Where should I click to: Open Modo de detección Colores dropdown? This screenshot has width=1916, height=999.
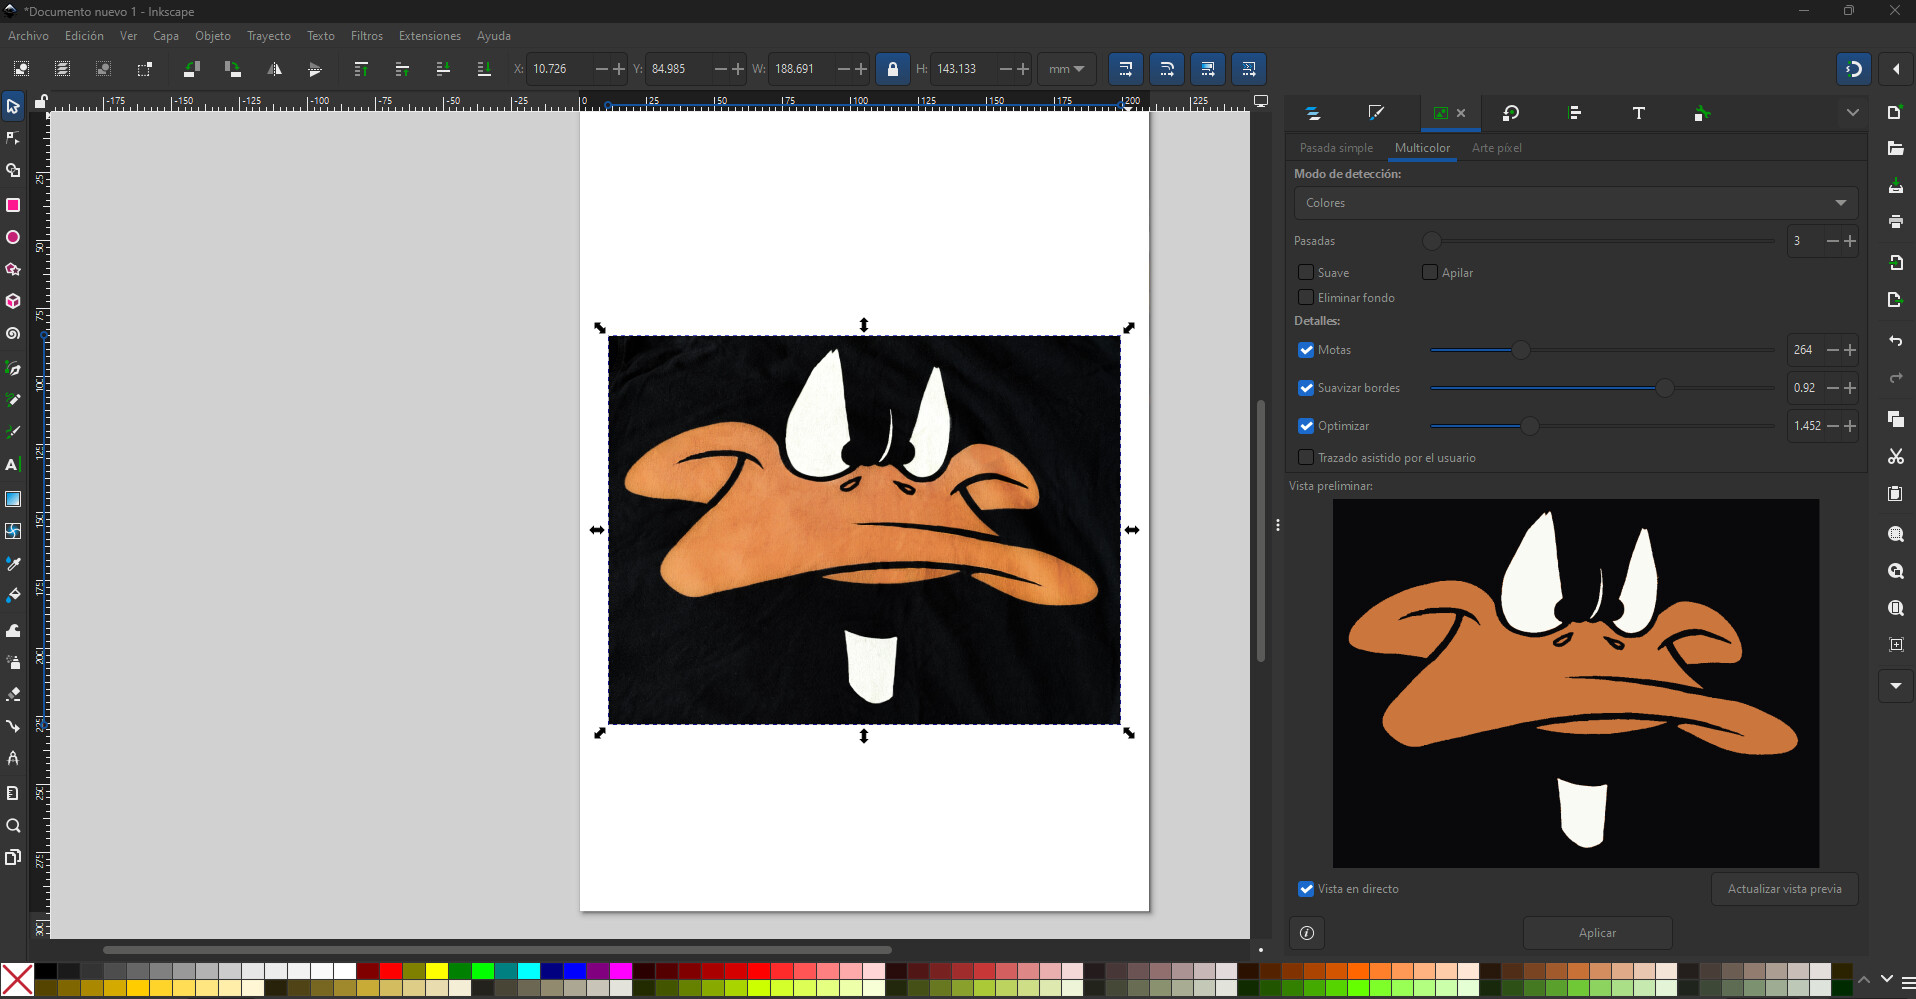[x=1575, y=203]
